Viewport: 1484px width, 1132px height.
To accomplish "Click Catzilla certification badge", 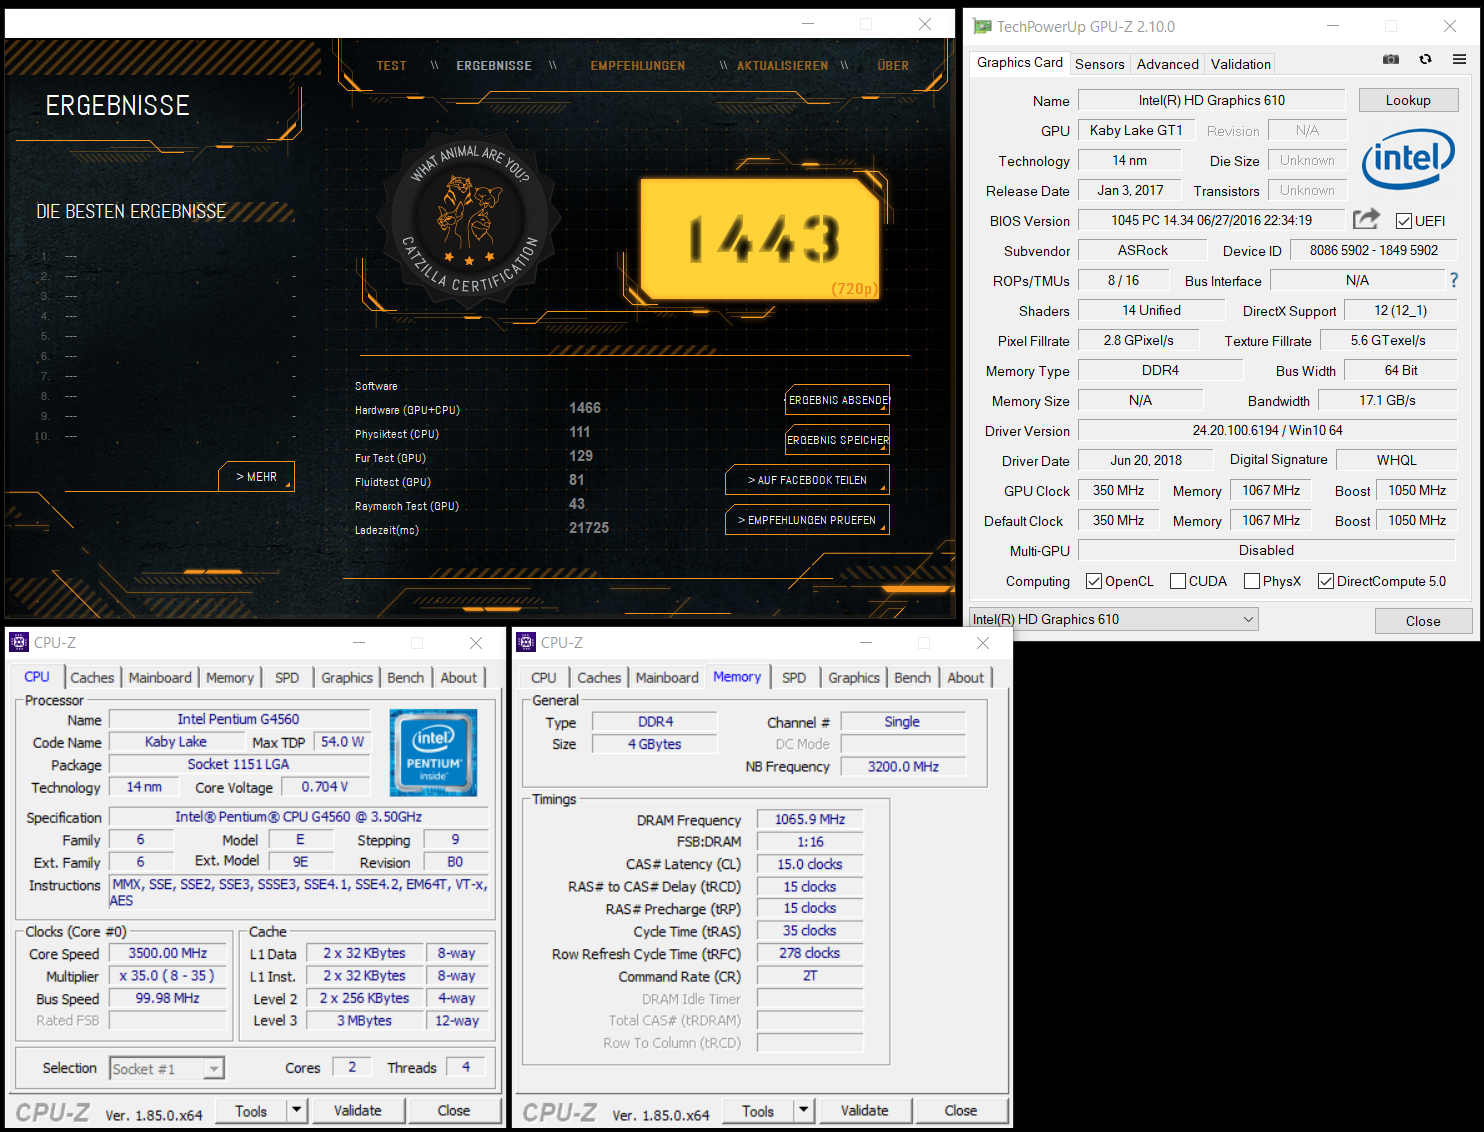I will [469, 218].
